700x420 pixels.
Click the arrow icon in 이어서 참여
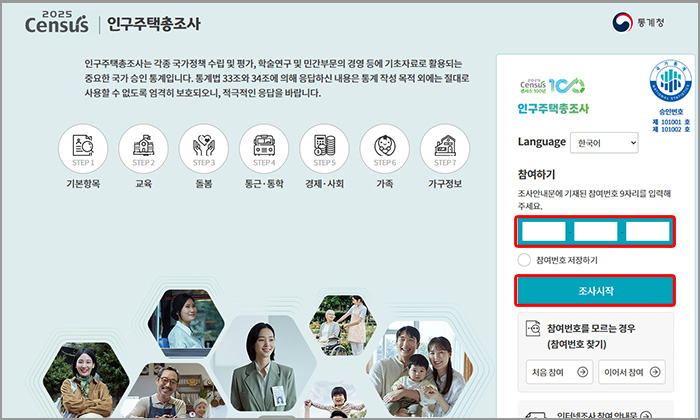point(654,372)
